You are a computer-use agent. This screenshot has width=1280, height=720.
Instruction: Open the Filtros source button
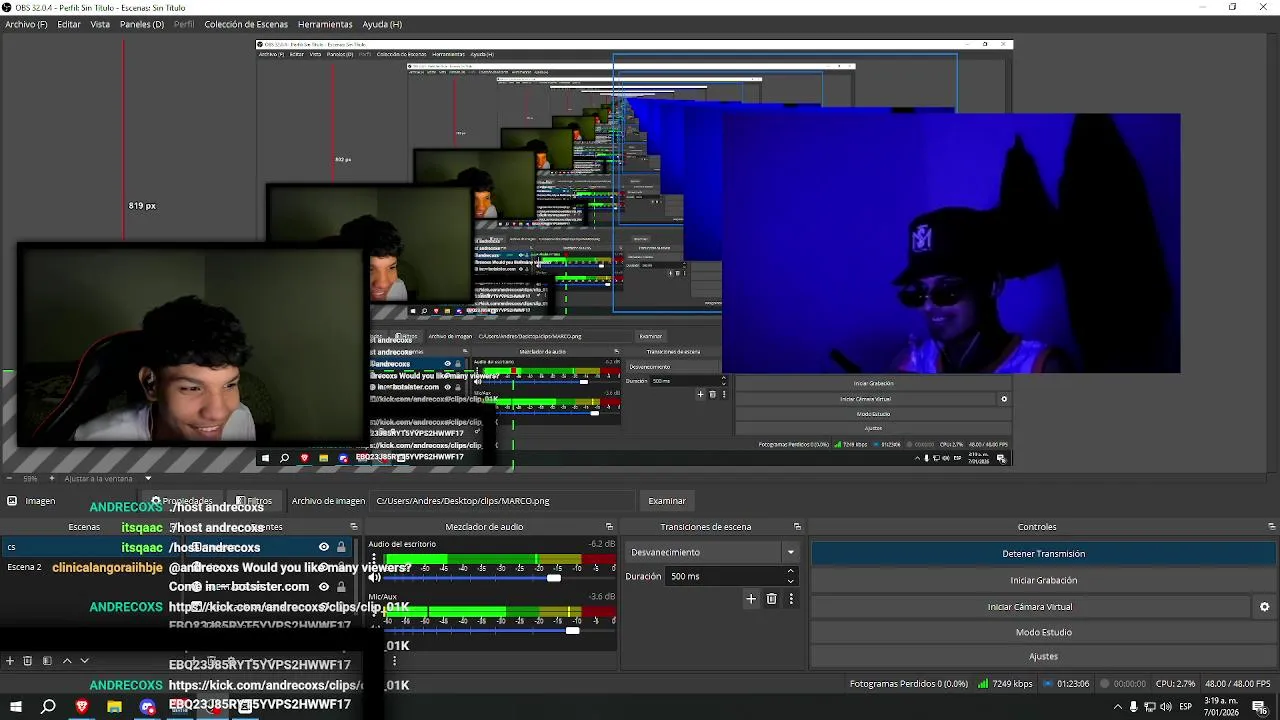254,501
